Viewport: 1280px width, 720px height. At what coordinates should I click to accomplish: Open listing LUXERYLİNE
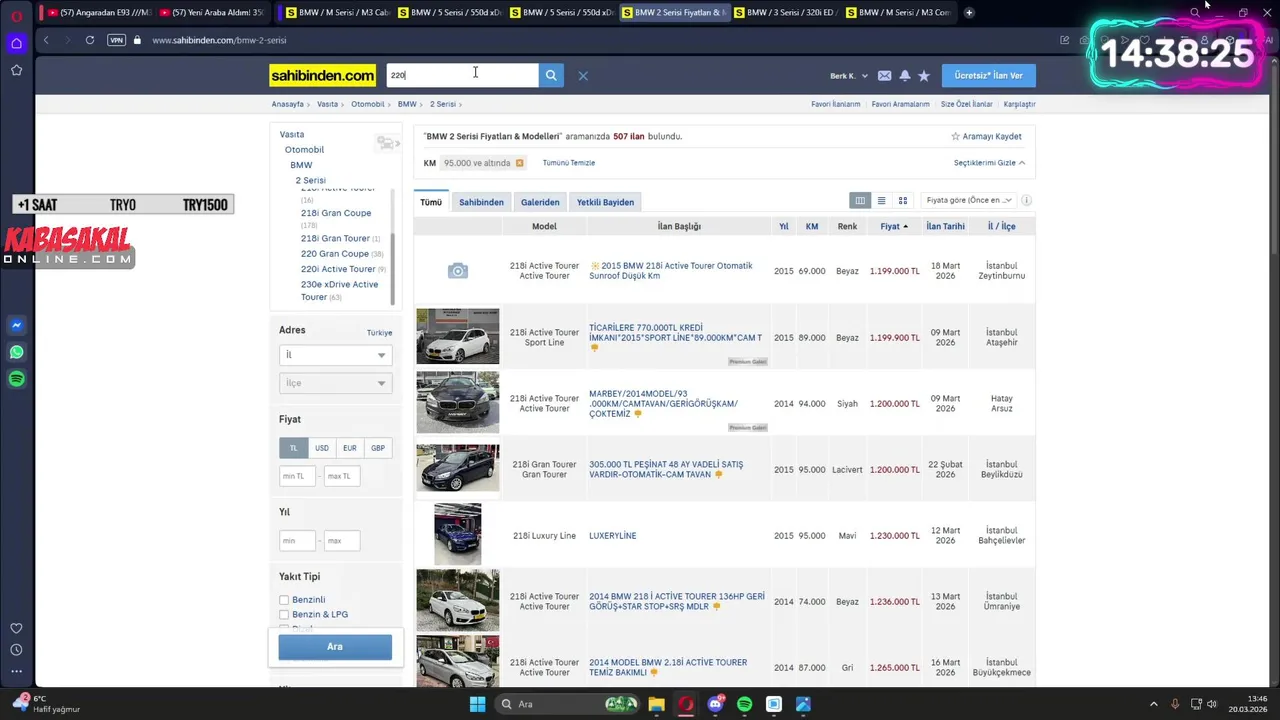point(612,536)
